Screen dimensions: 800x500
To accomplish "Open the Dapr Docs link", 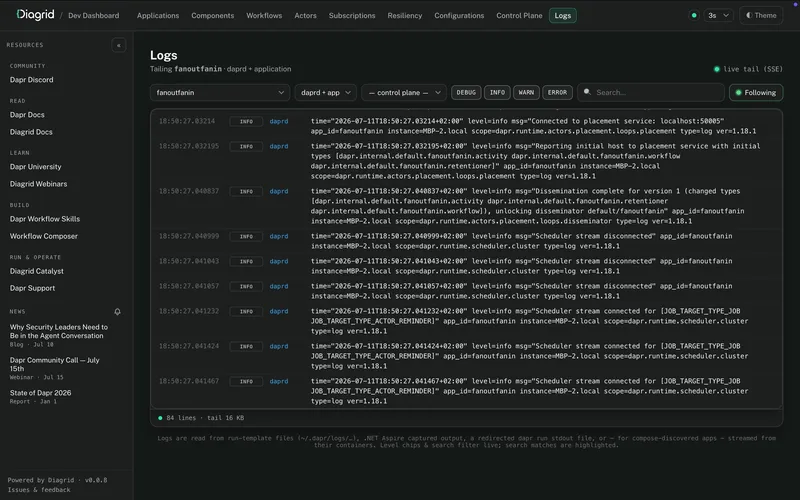I will pos(27,115).
